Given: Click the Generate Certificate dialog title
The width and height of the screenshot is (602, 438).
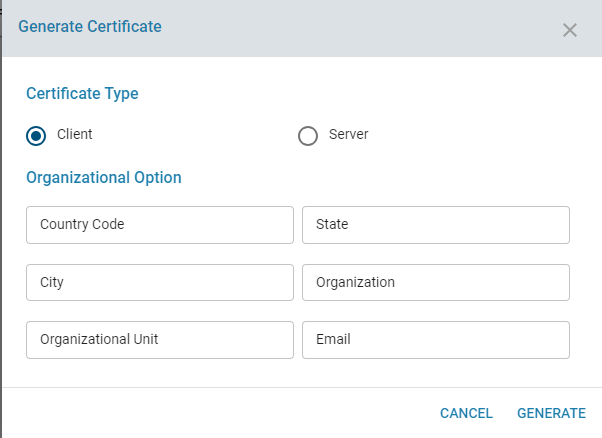Looking at the screenshot, I should 90,27.
